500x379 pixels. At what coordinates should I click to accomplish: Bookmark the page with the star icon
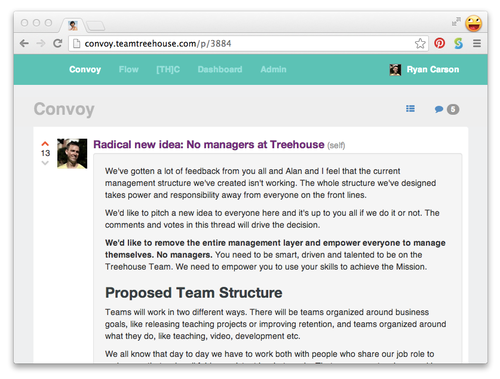coord(420,43)
